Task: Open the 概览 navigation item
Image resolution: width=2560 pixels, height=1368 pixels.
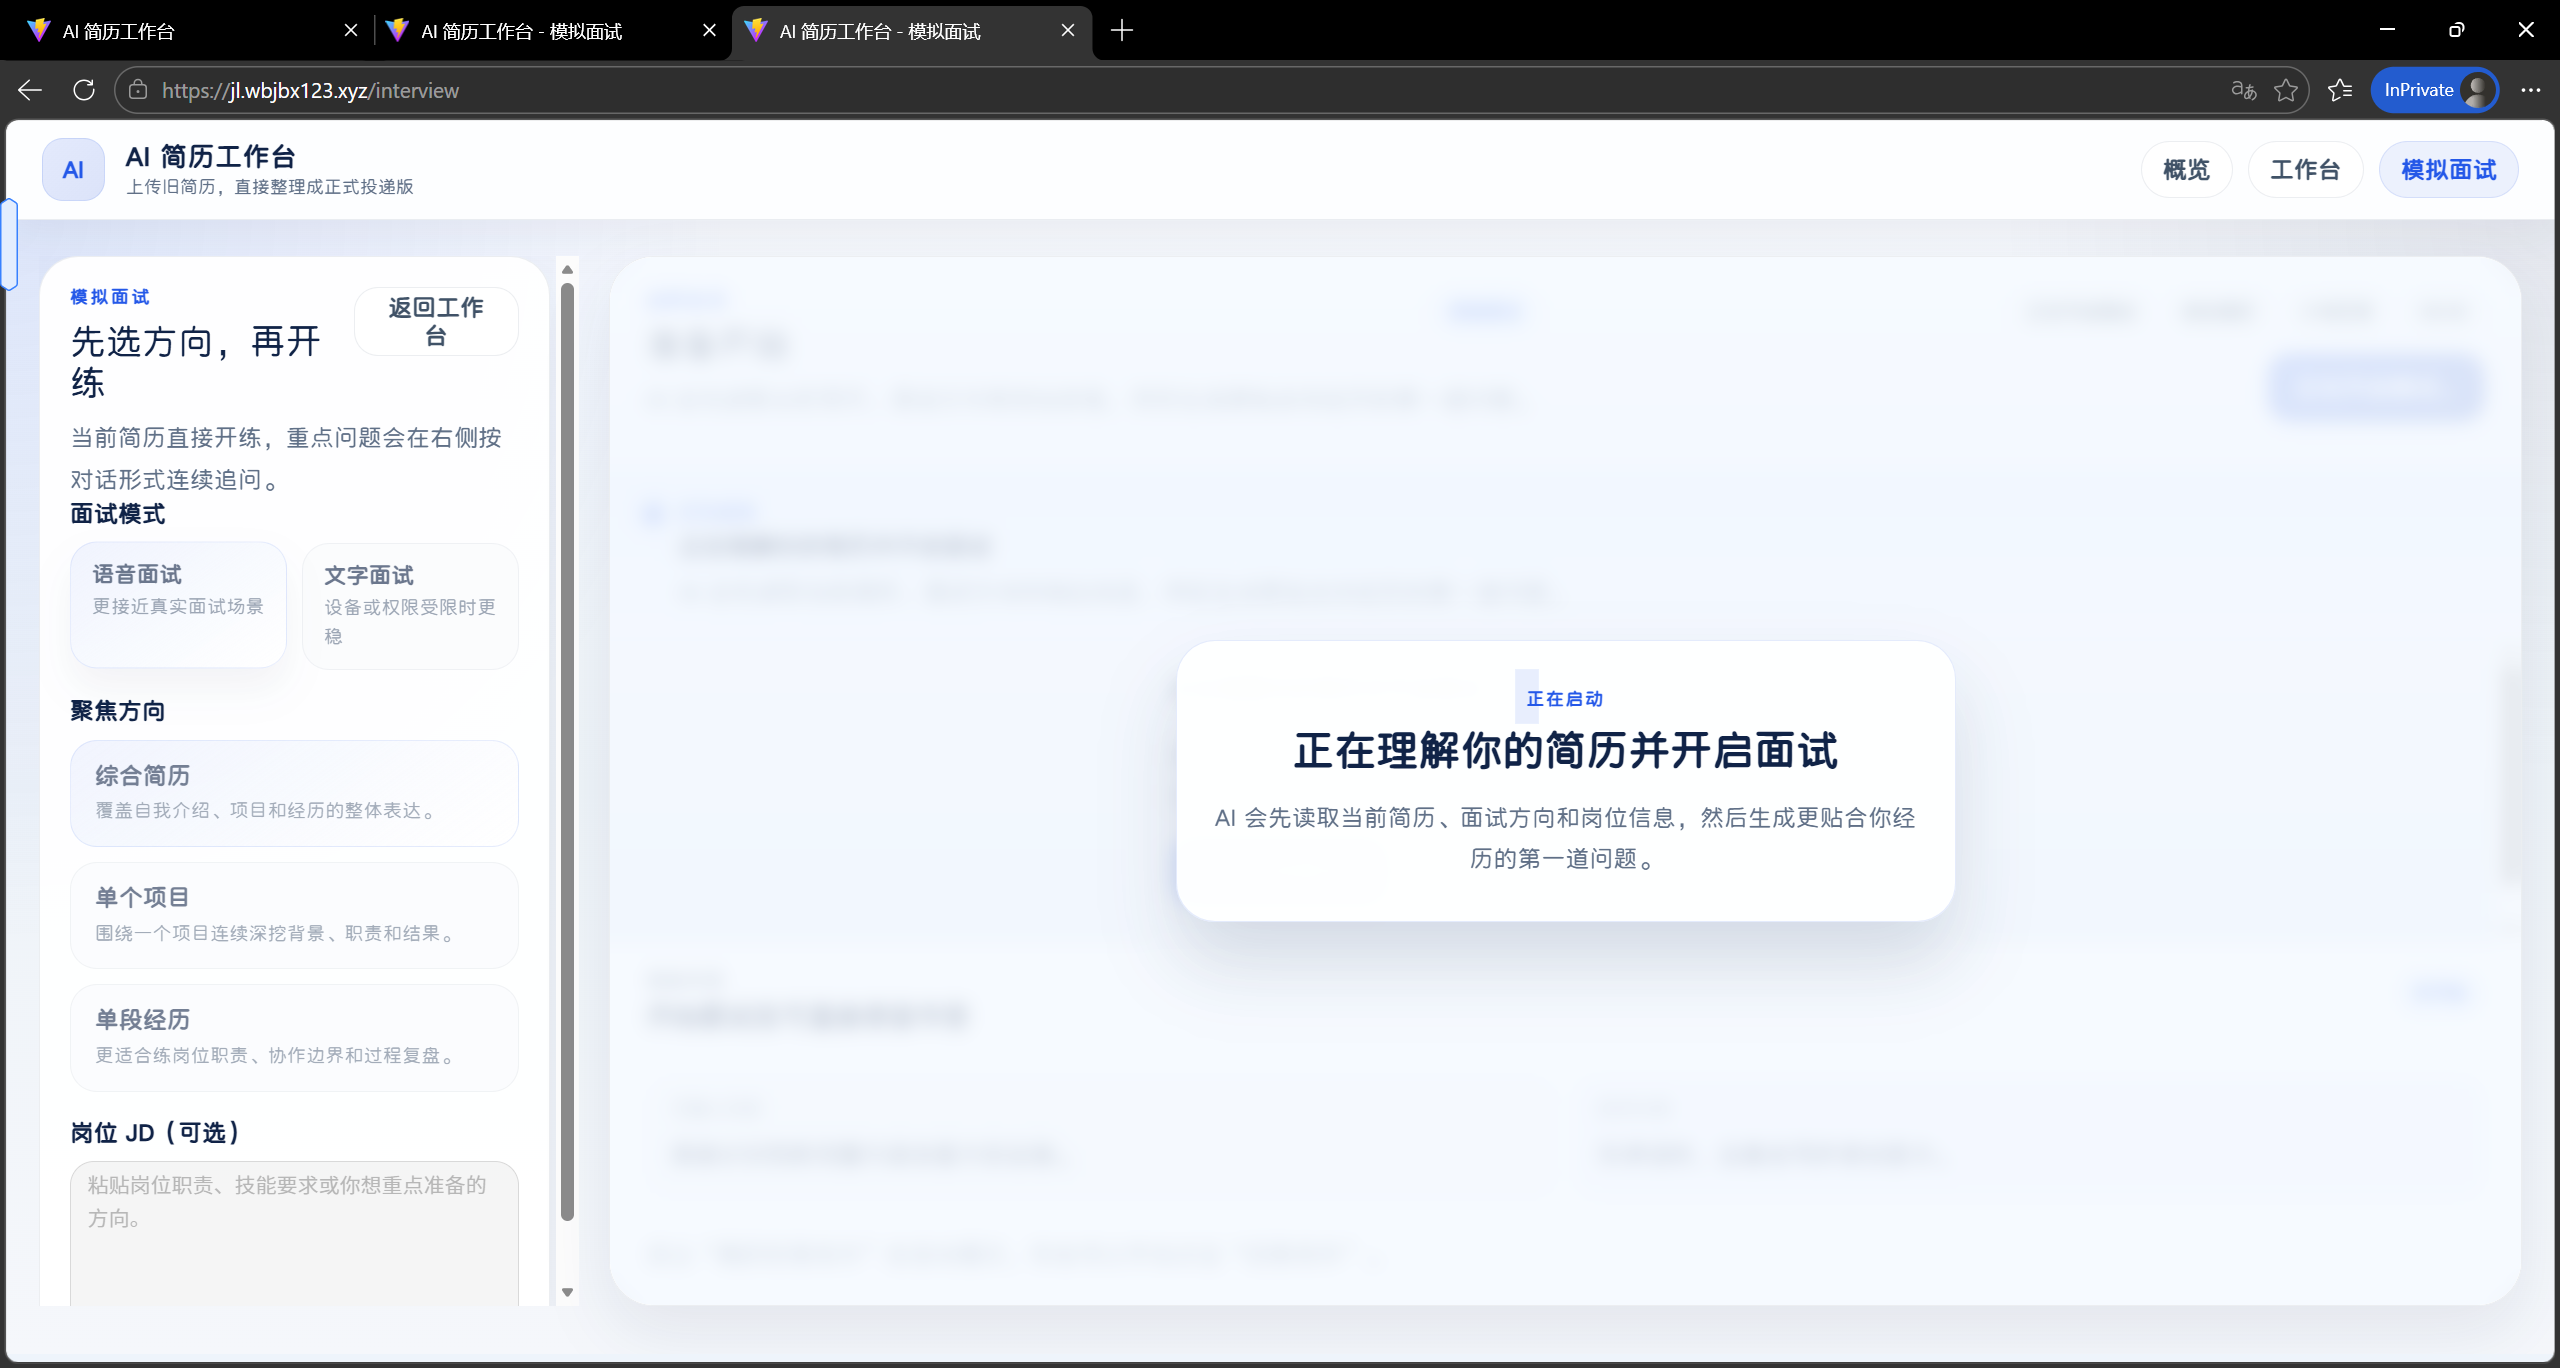Action: pyautogui.click(x=2186, y=169)
